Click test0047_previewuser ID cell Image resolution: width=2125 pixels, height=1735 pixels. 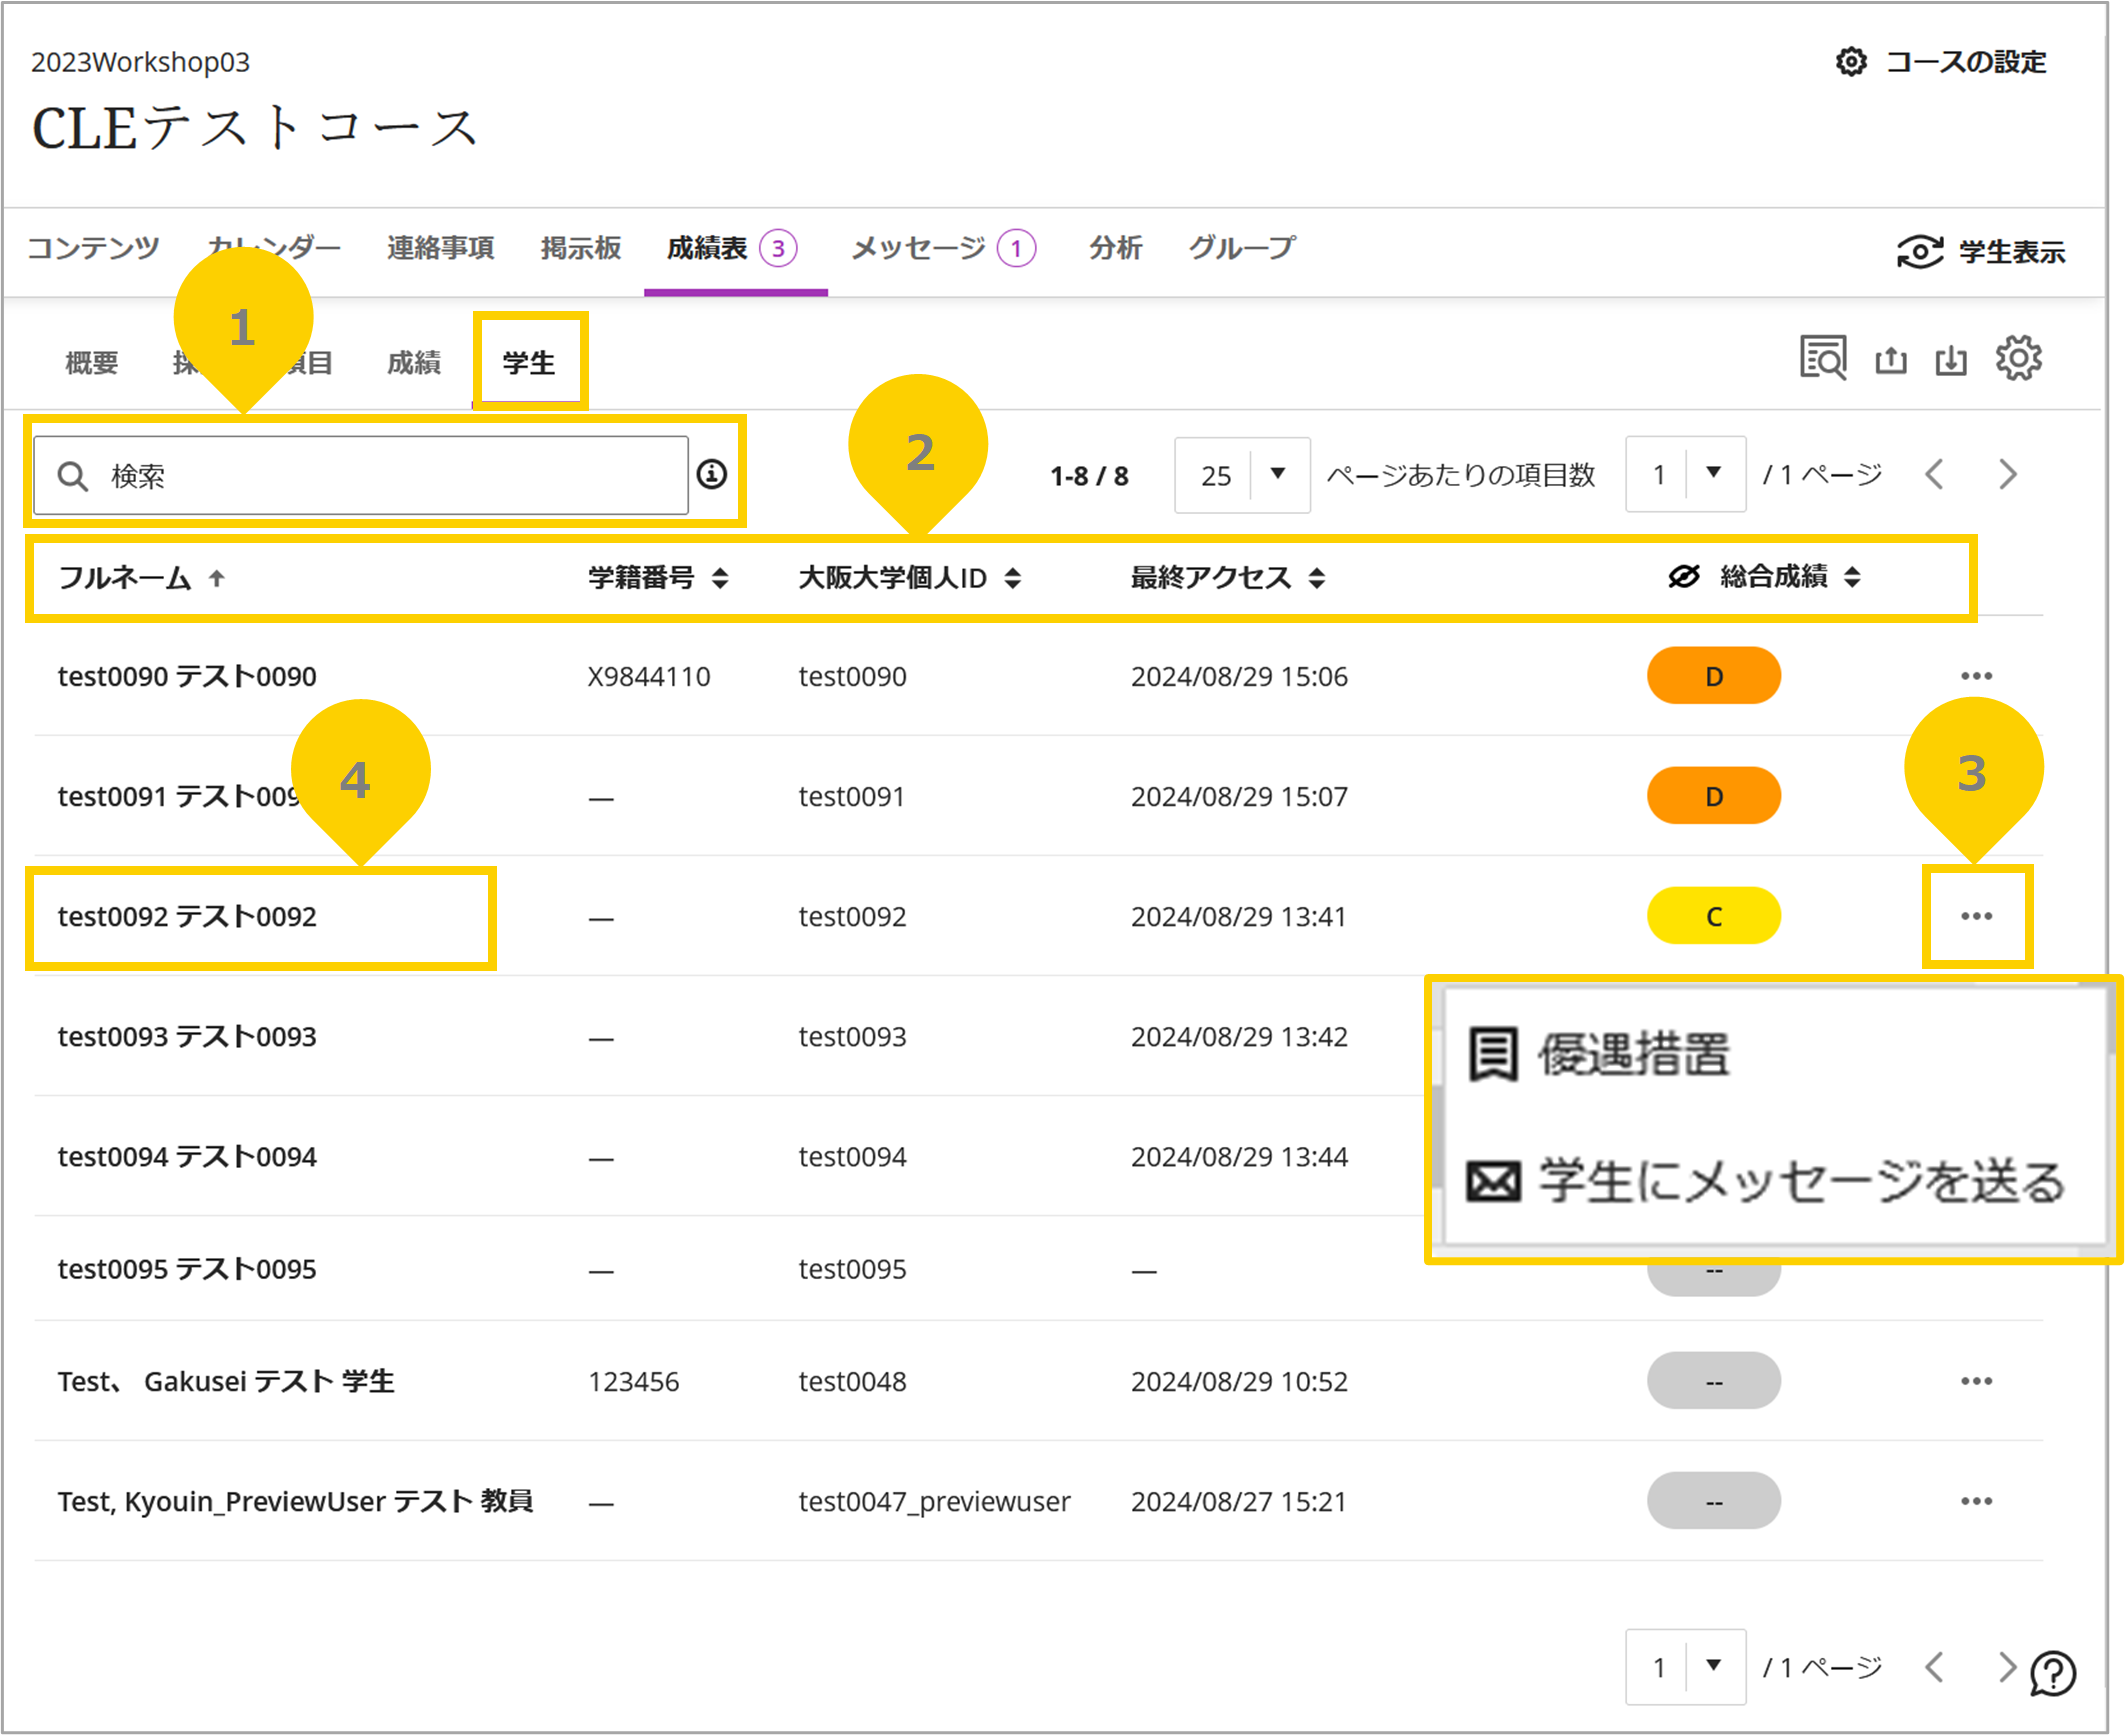(934, 1502)
